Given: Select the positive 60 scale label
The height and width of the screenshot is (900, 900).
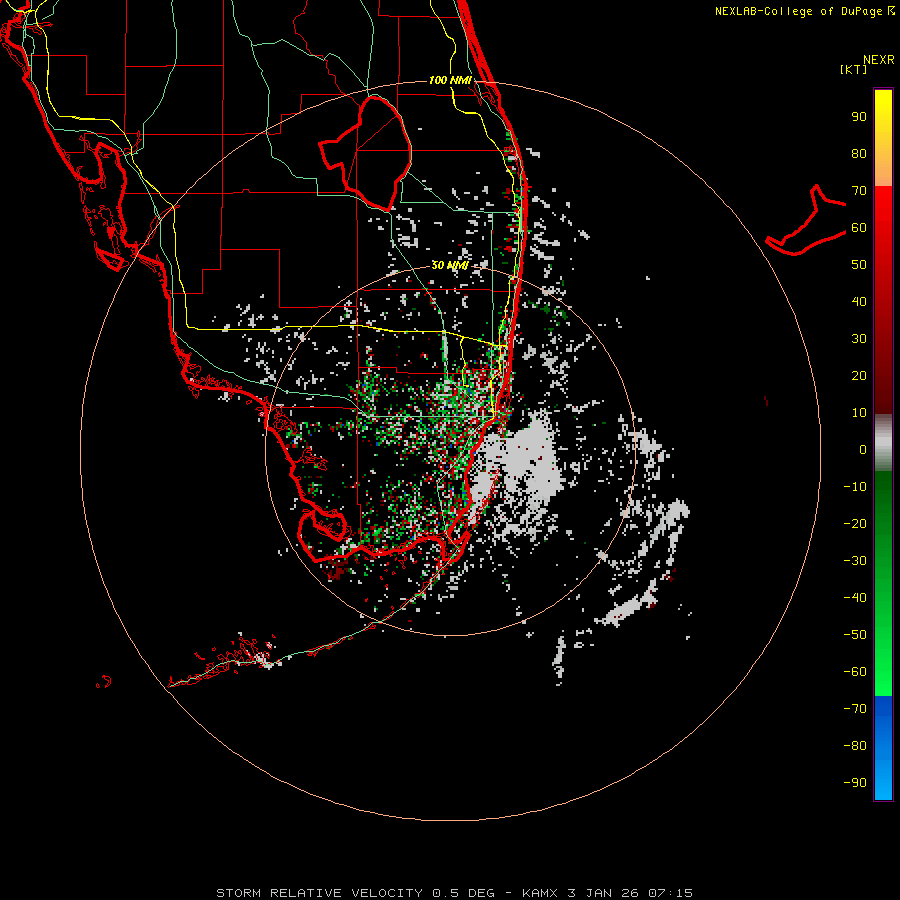Looking at the screenshot, I should click(x=859, y=228).
